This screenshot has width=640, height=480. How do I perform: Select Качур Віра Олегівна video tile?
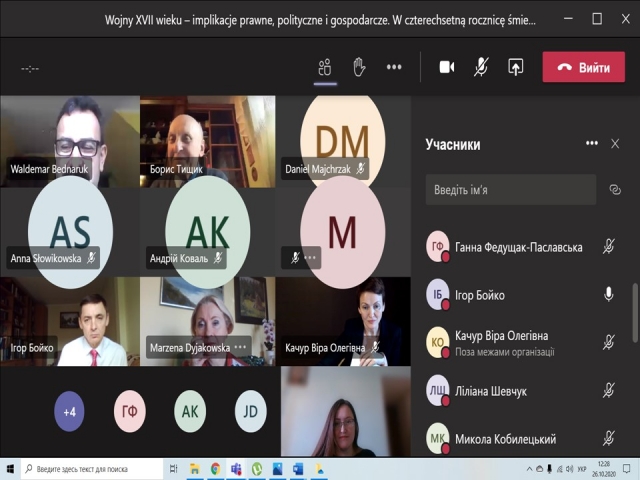[x=343, y=322]
